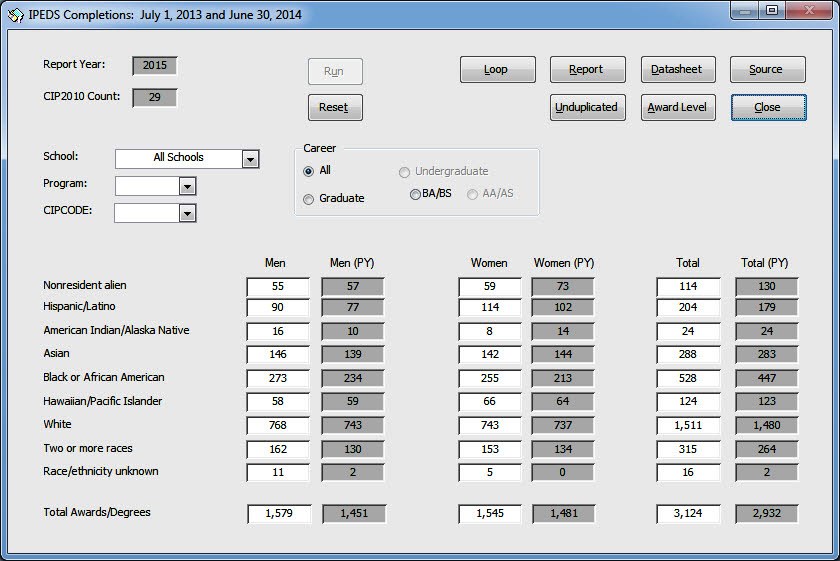This screenshot has height=561, width=840.
Task: Click Hispanic/Latino Men value 90
Action: pyautogui.click(x=278, y=308)
